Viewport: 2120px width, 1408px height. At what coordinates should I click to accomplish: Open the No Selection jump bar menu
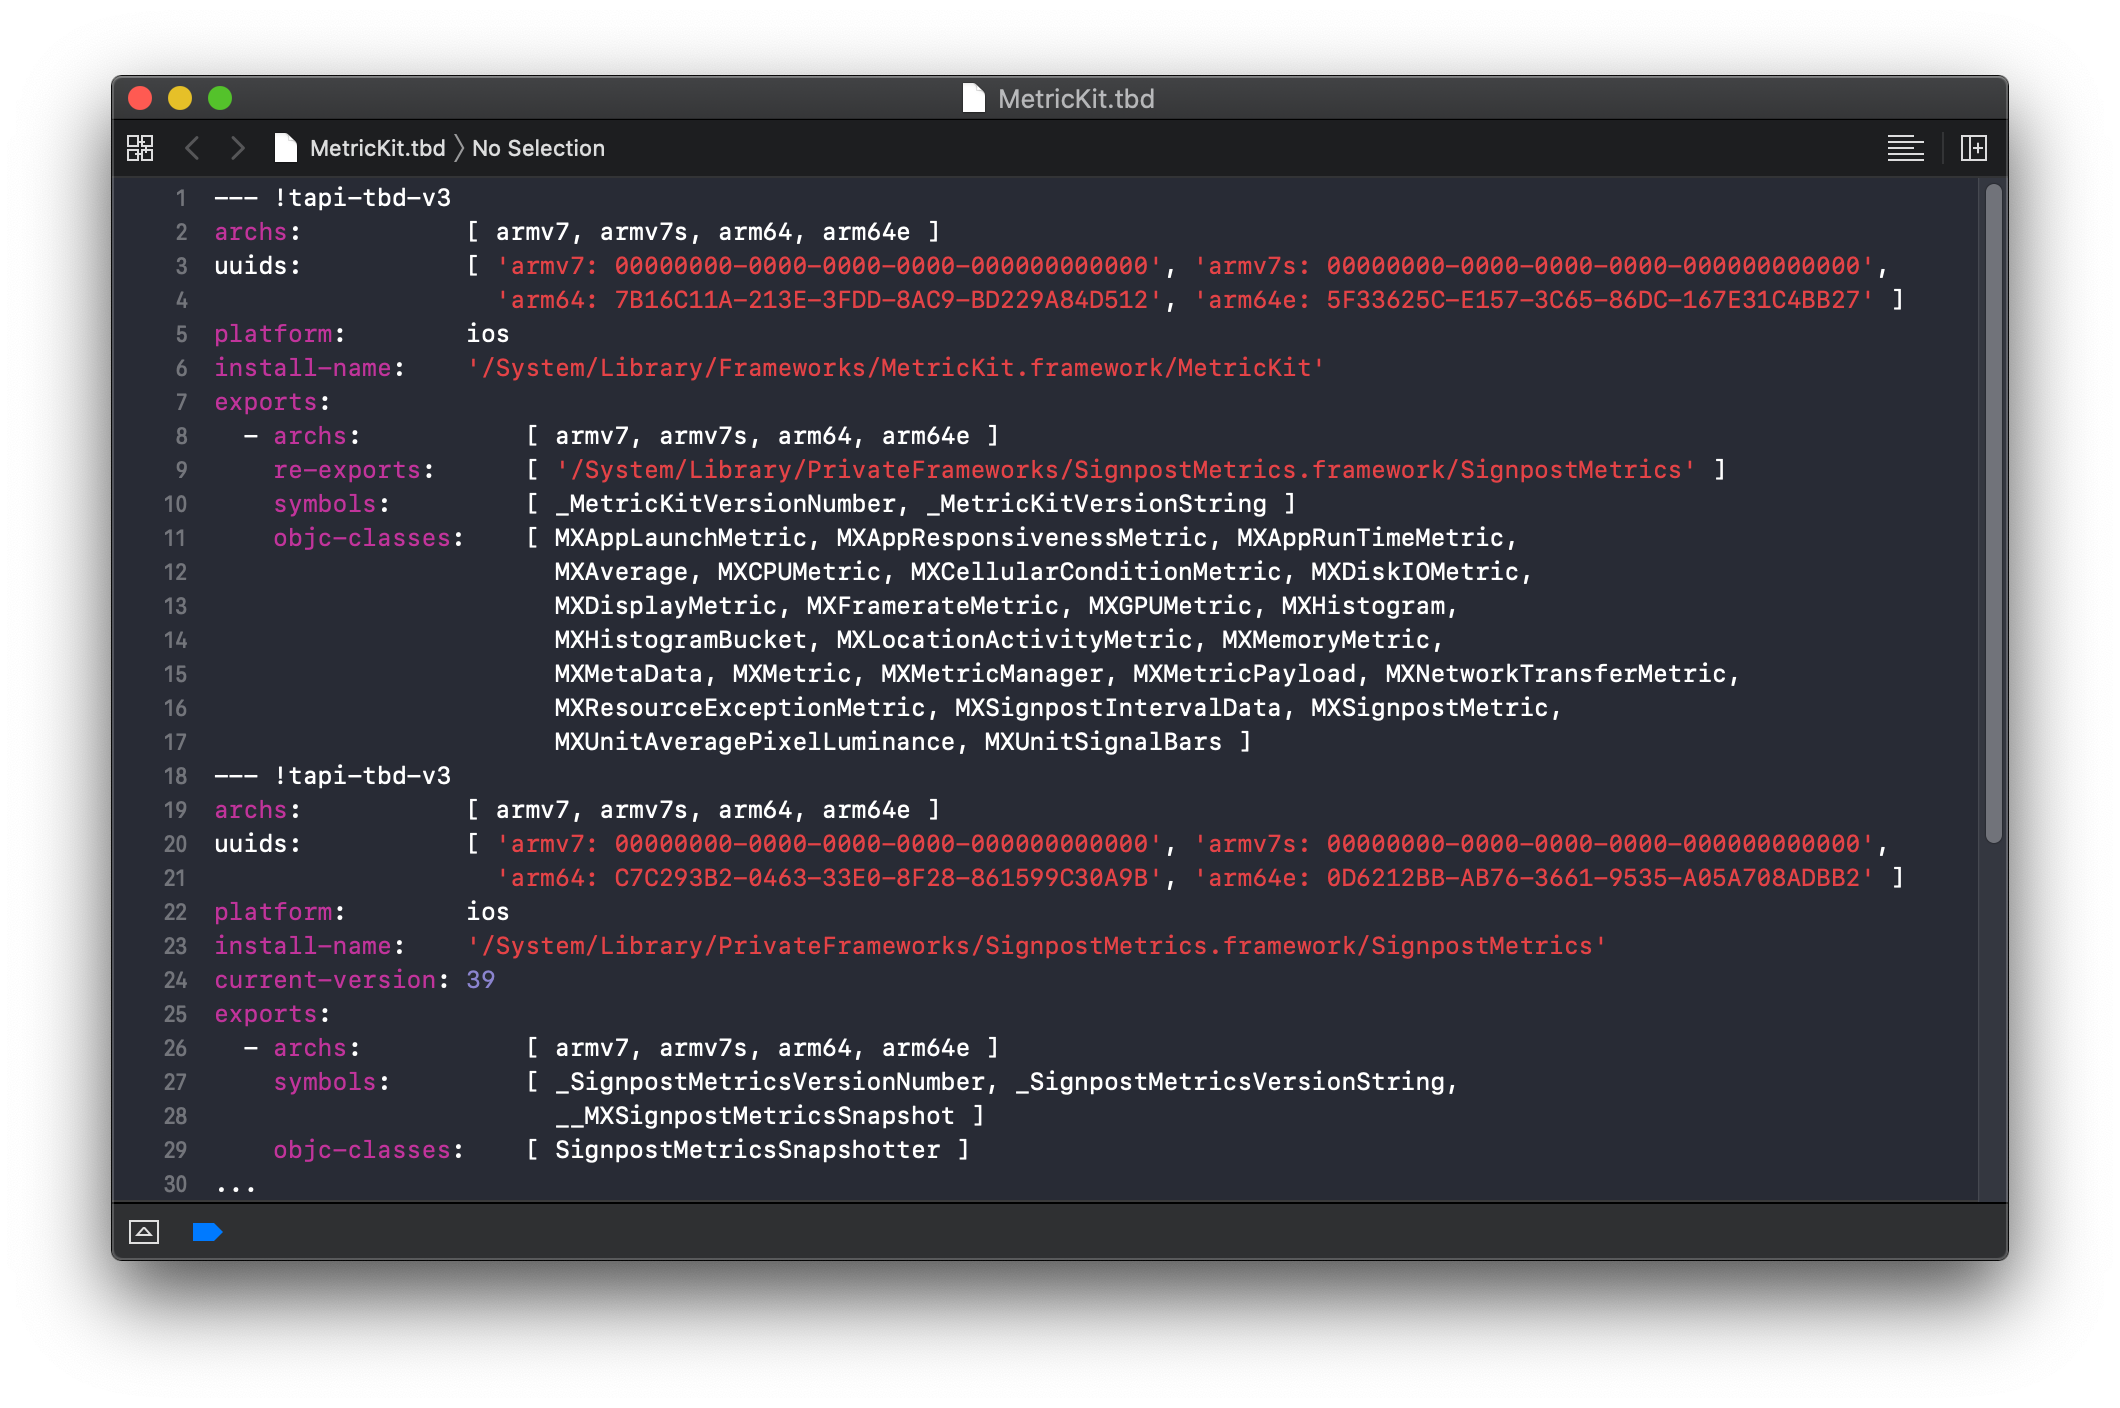click(538, 148)
